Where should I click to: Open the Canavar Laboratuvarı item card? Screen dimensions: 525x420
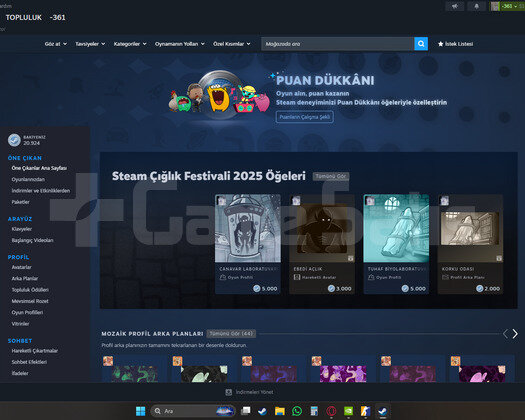click(248, 244)
